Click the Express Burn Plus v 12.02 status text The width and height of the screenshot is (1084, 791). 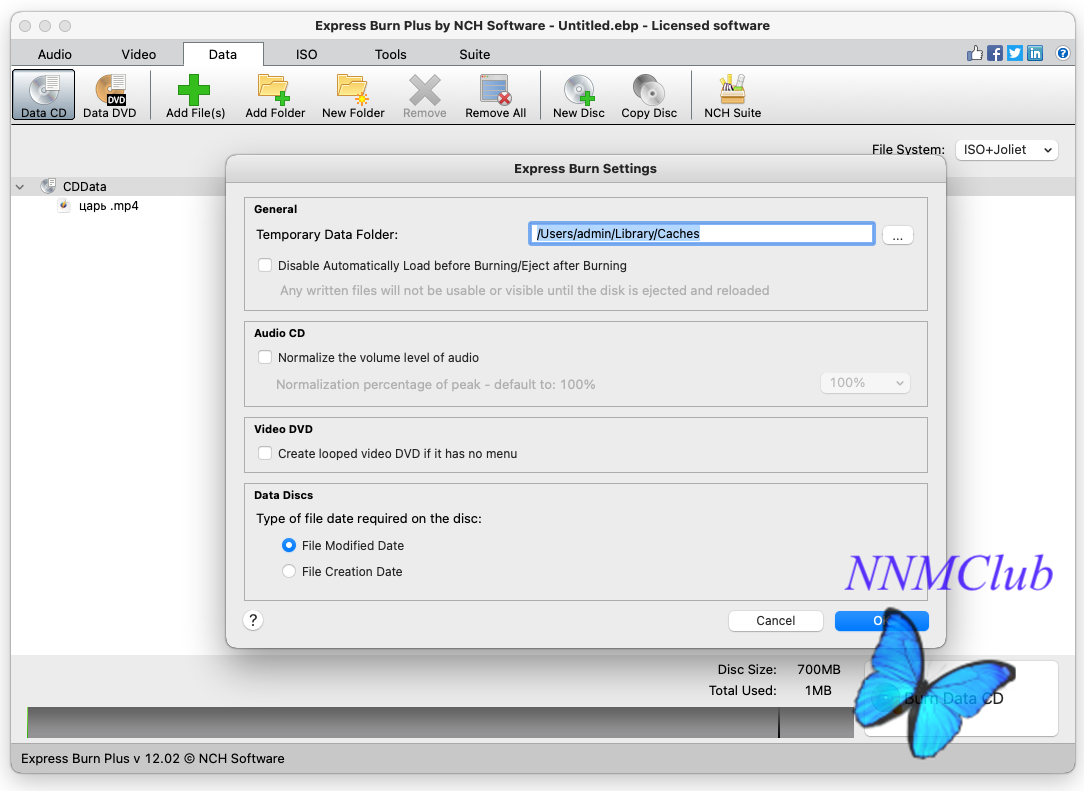point(153,759)
